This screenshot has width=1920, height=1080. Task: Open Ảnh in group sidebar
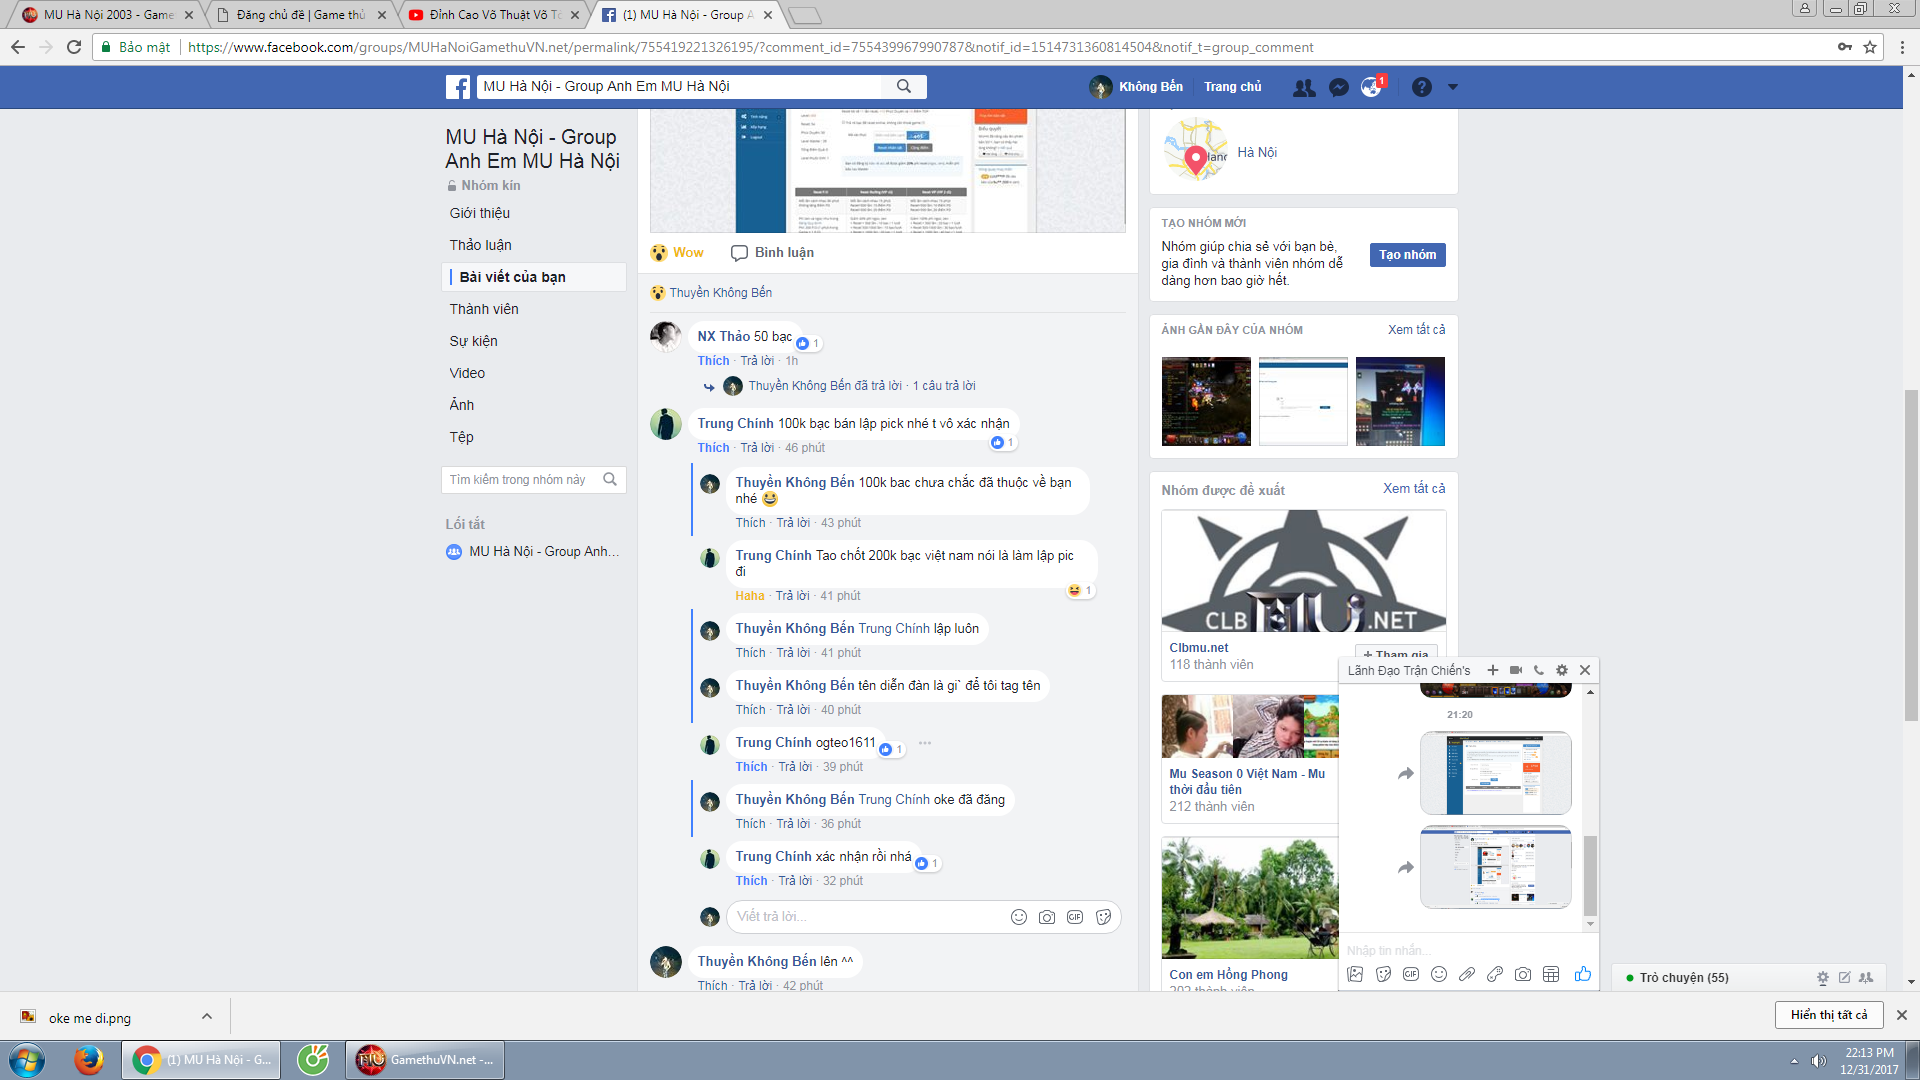462,405
